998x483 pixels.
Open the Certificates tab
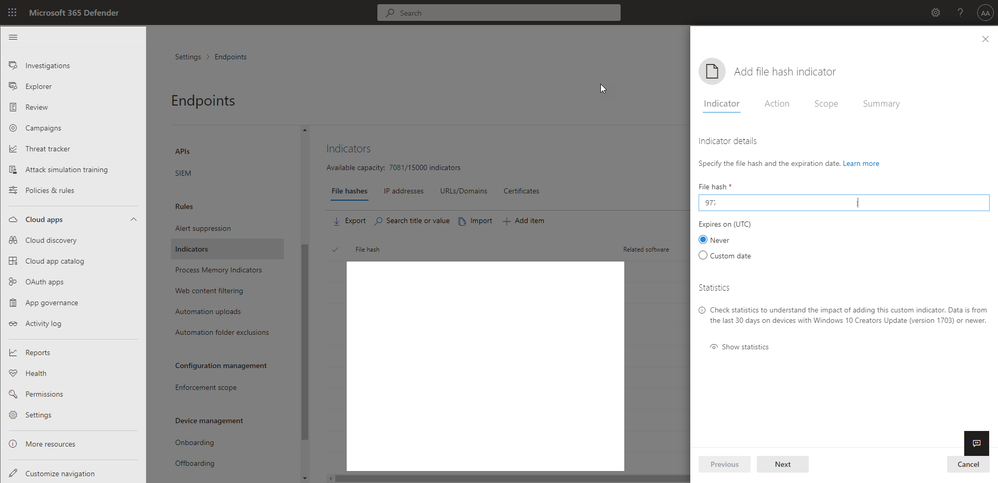point(521,191)
